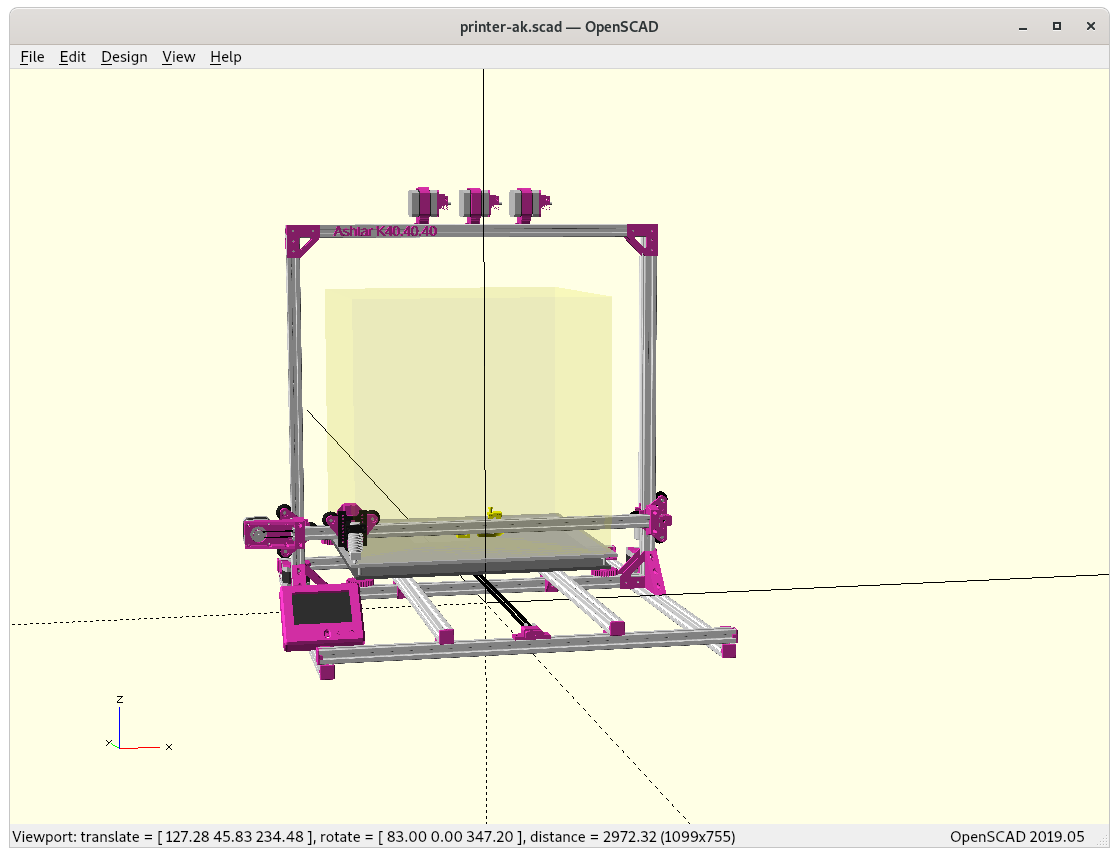Click the OpenSCAD 2019.05 version label

[1016, 836]
